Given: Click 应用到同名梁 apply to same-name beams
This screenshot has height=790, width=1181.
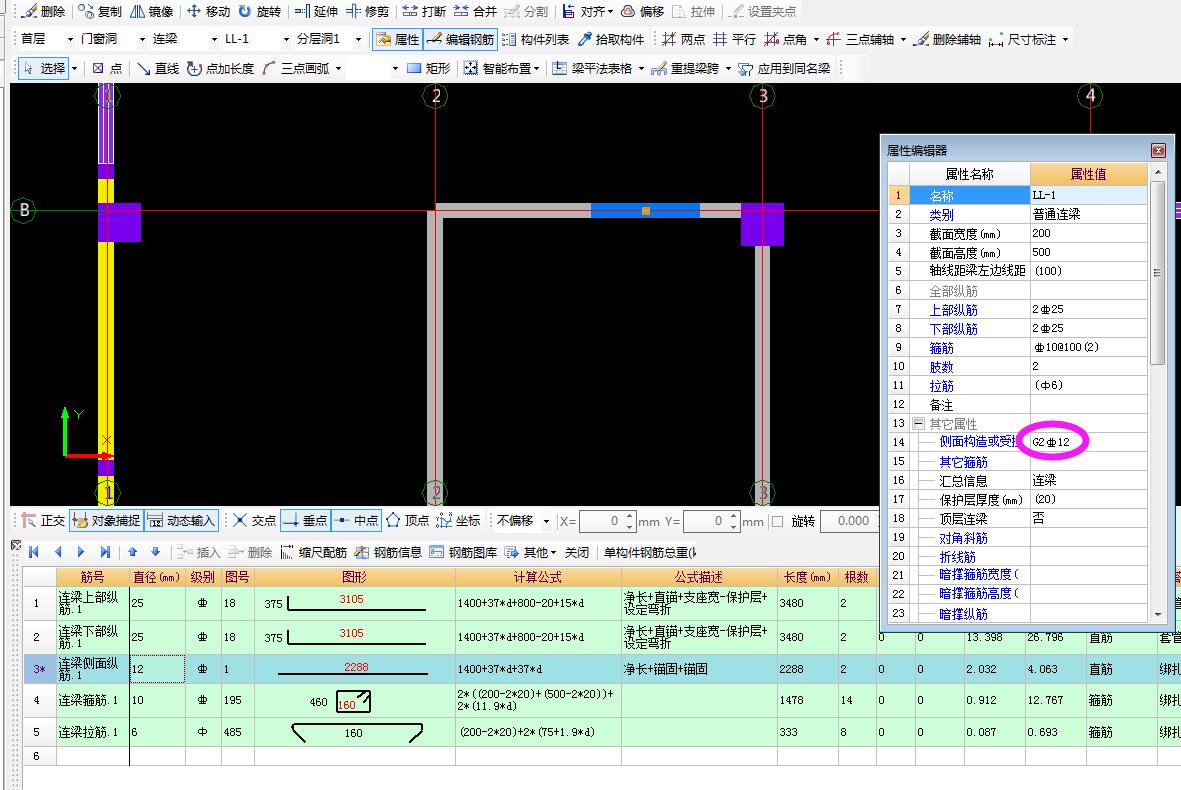Looking at the screenshot, I should pos(783,69).
